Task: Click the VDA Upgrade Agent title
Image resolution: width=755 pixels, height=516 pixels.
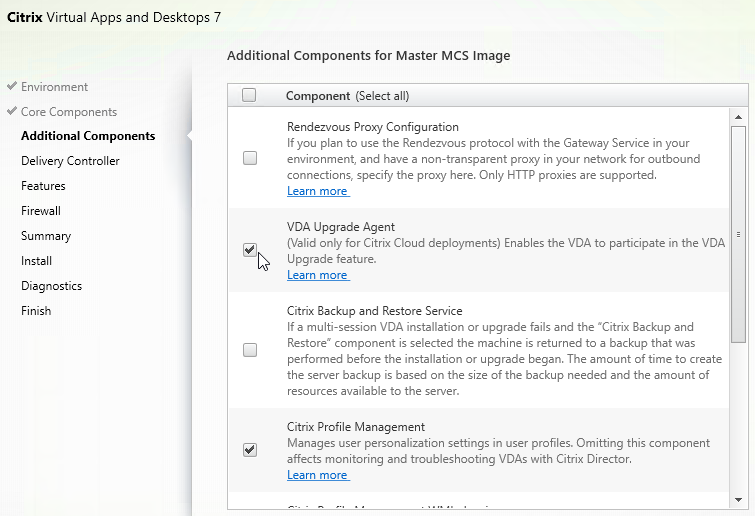Action: 341,227
